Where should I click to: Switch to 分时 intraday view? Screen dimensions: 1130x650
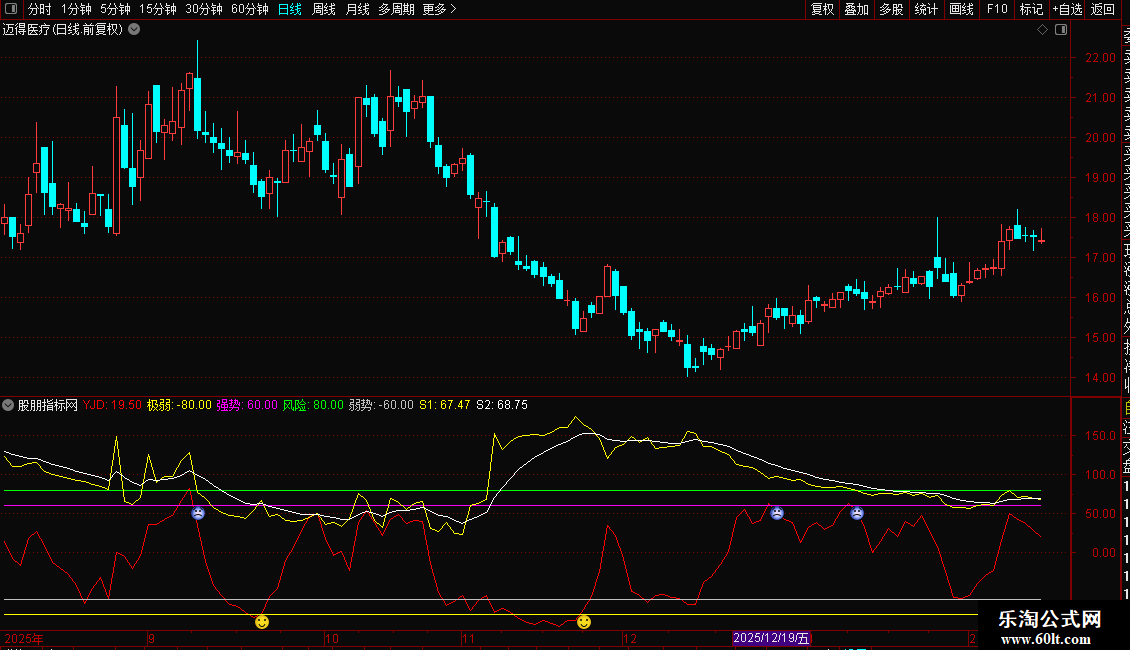click(40, 9)
